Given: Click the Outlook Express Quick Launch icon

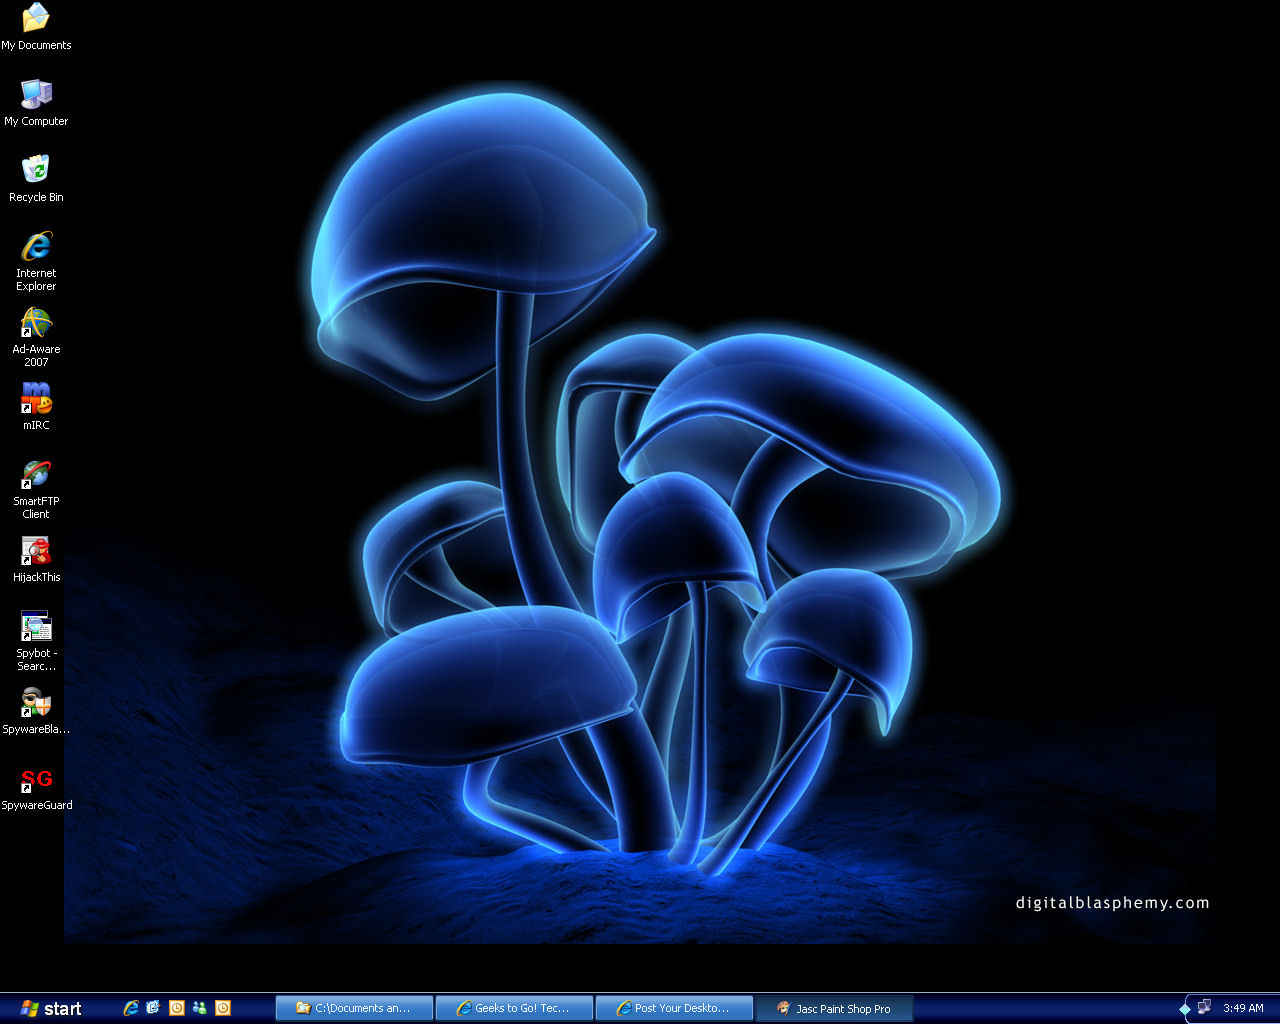Looking at the screenshot, I should [x=153, y=1008].
